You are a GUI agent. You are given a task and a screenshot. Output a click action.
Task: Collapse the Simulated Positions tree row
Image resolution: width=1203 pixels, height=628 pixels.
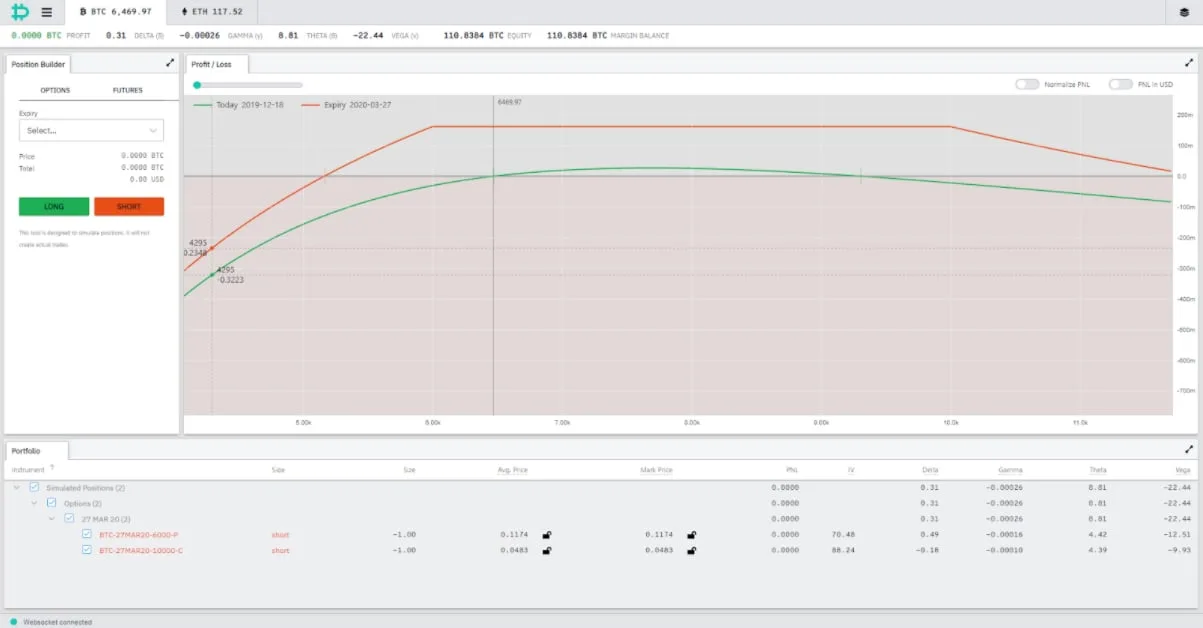[17, 487]
